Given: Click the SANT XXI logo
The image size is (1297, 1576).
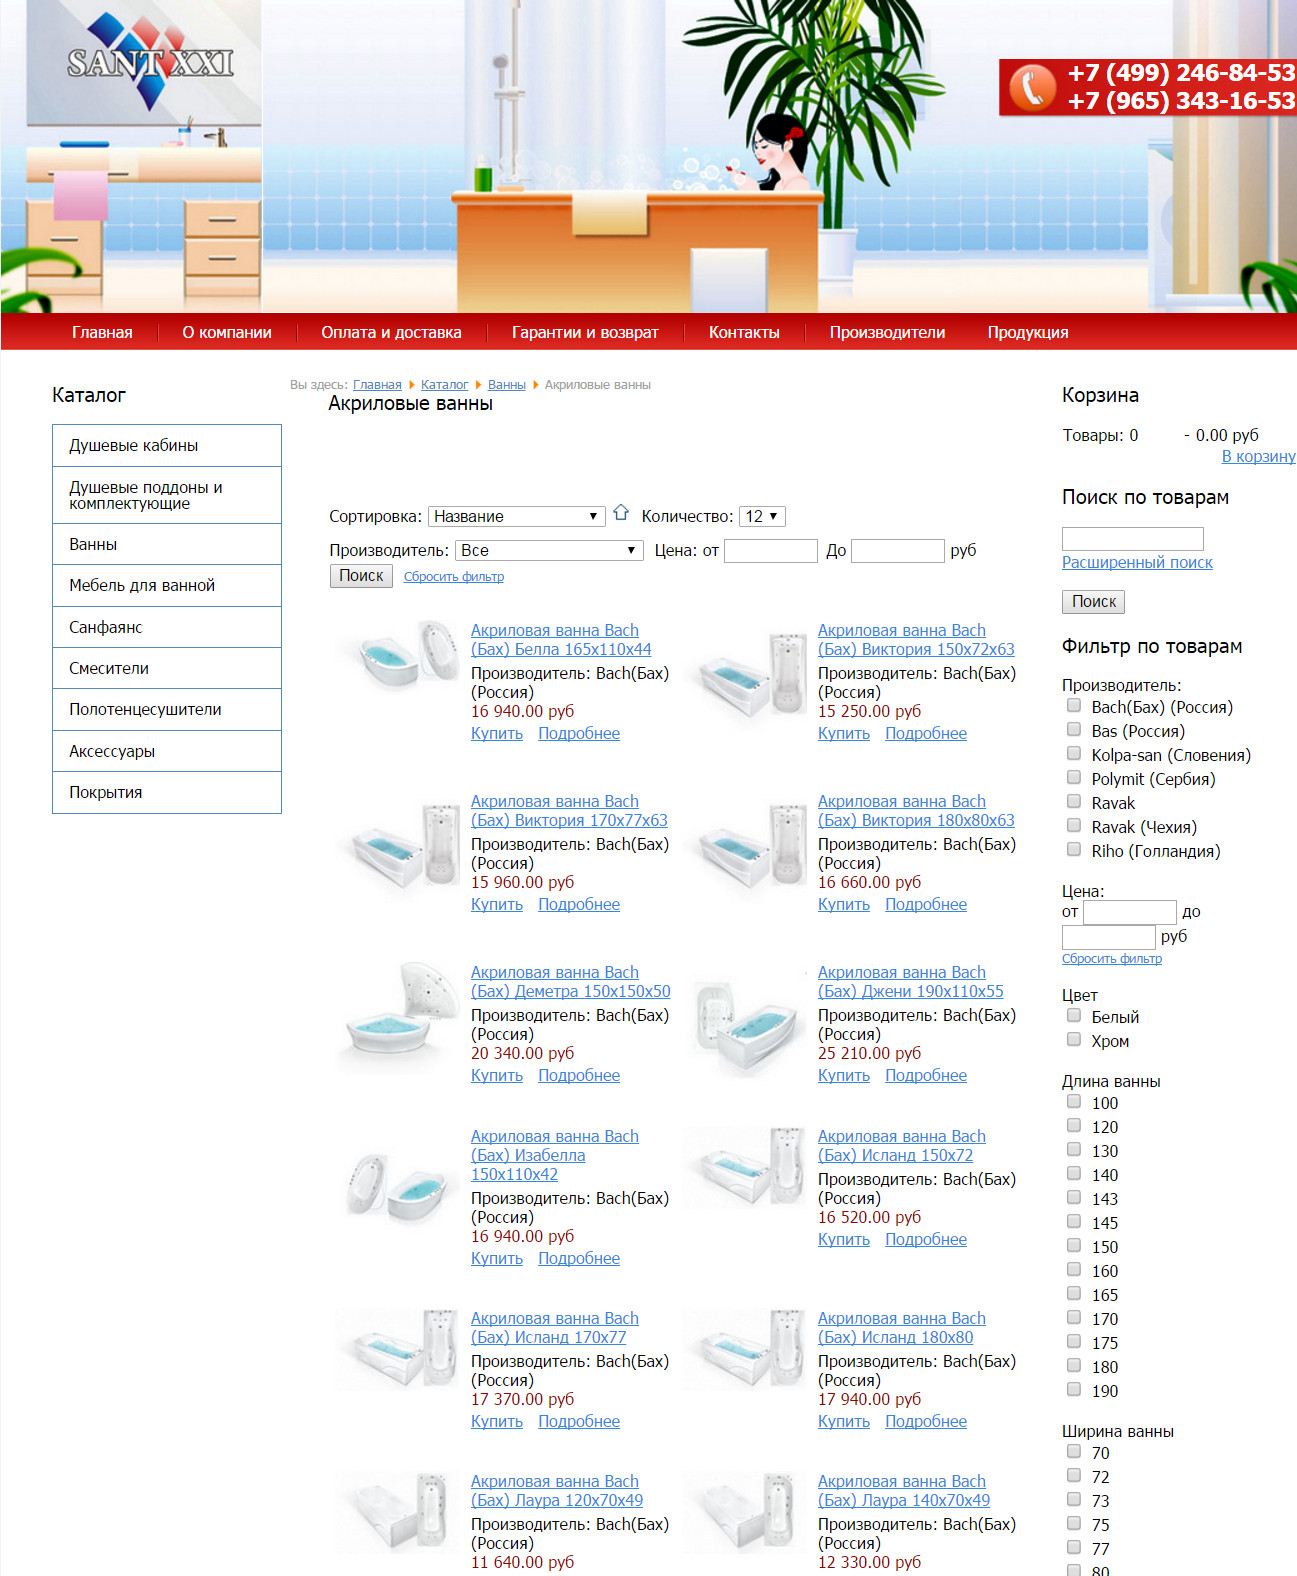Looking at the screenshot, I should [150, 62].
